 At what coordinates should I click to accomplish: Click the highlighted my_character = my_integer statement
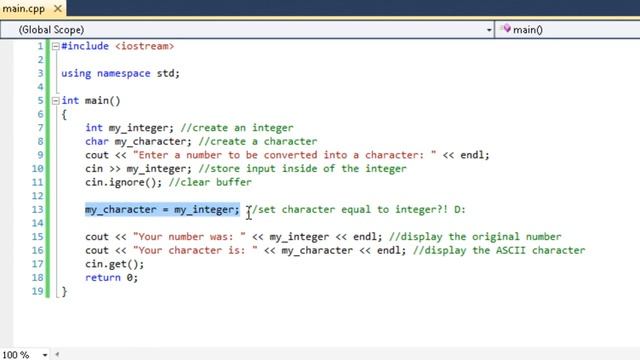(x=162, y=209)
